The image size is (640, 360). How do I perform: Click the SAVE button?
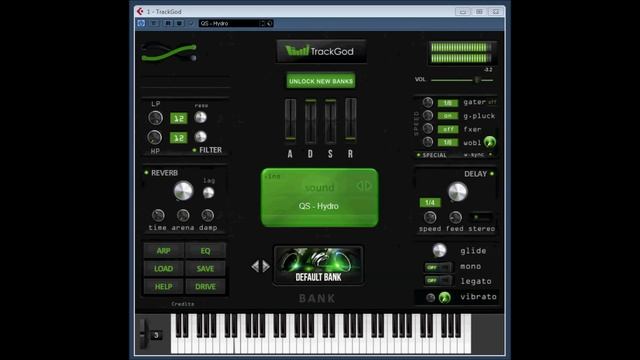point(205,269)
